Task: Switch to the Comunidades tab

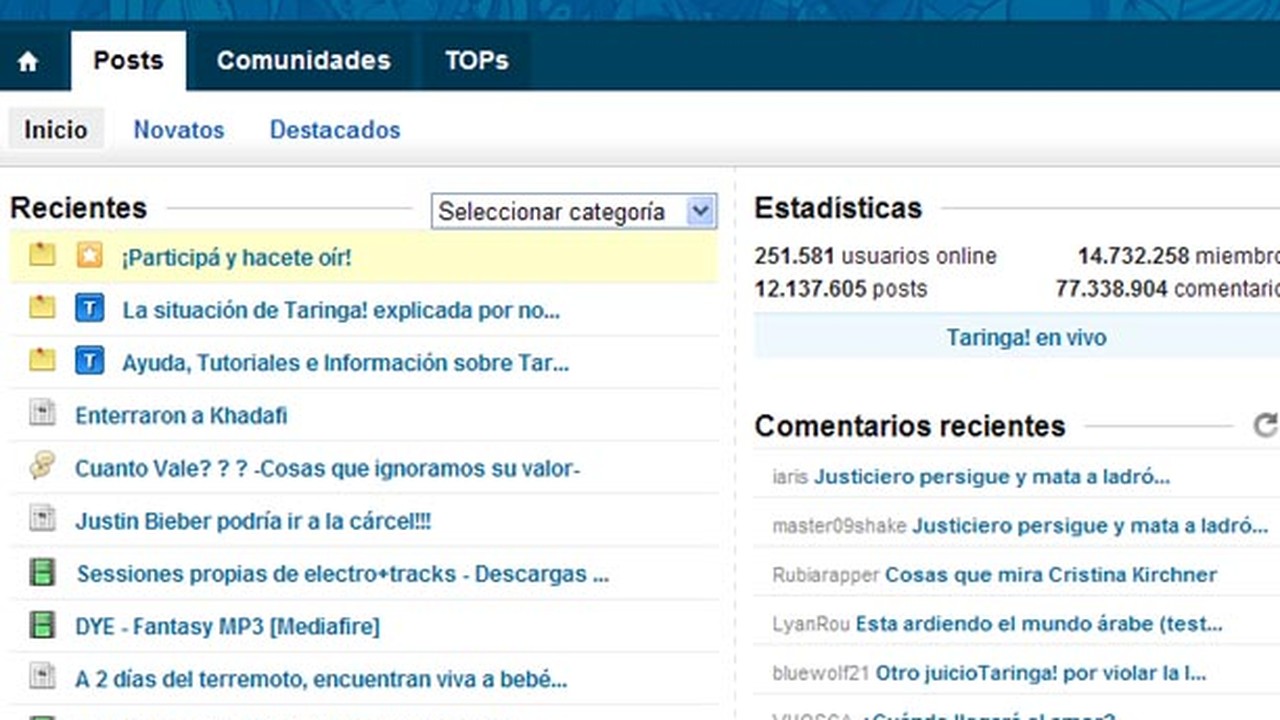Action: point(304,60)
